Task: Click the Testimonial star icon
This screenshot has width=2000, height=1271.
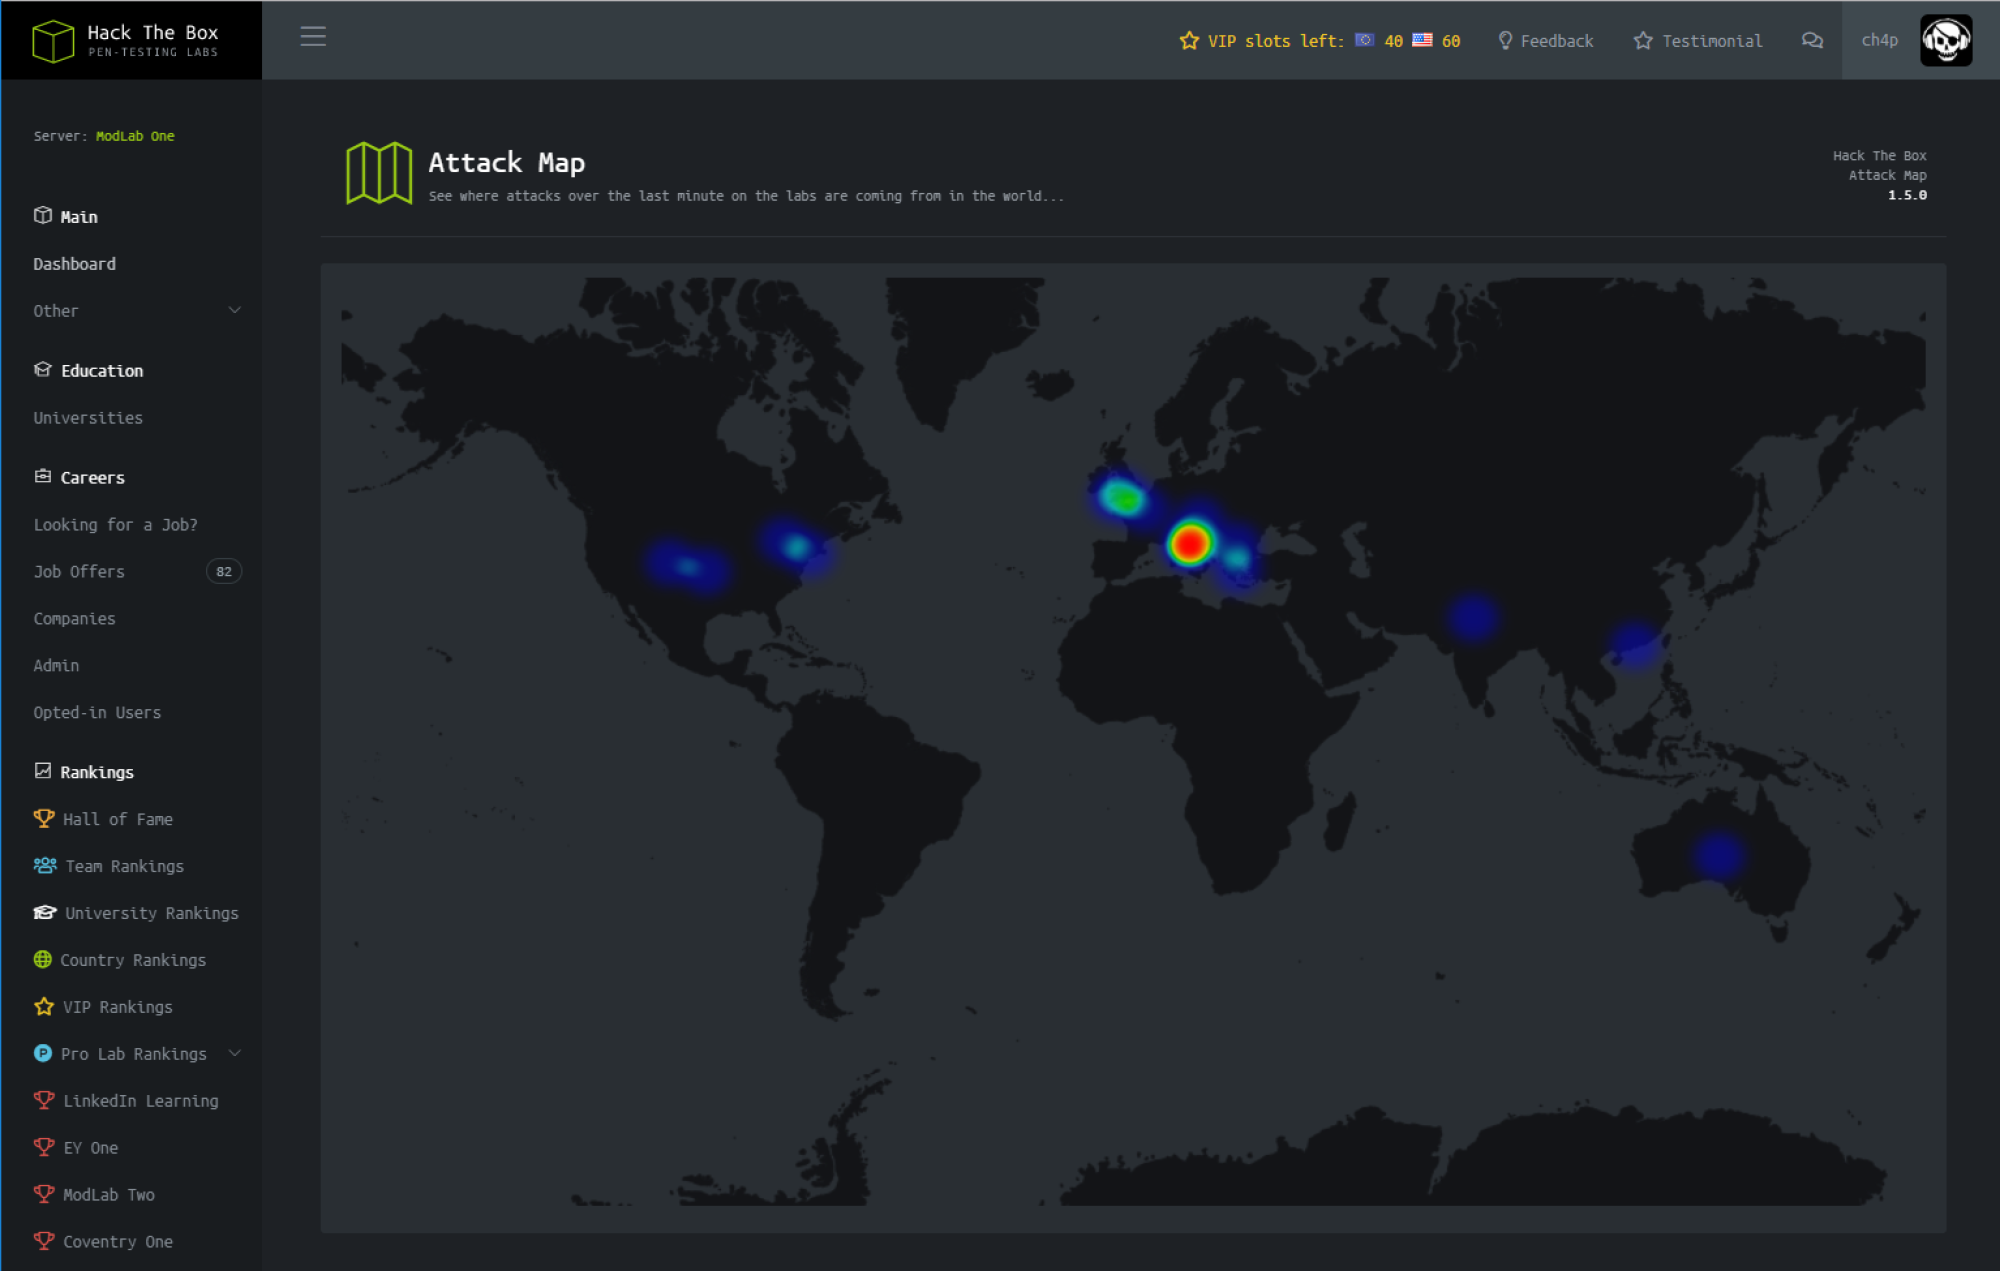Action: [x=1642, y=40]
